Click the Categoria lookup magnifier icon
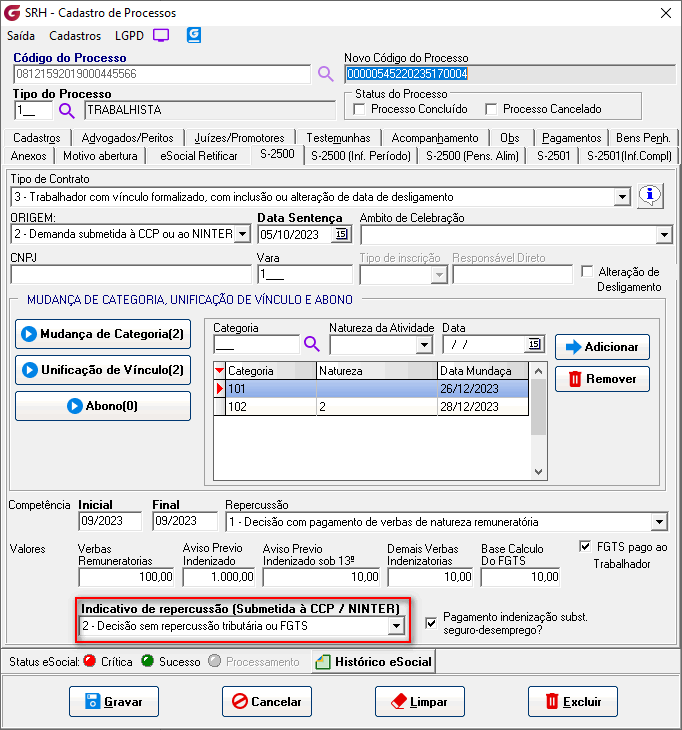This screenshot has width=682, height=730. (311, 344)
